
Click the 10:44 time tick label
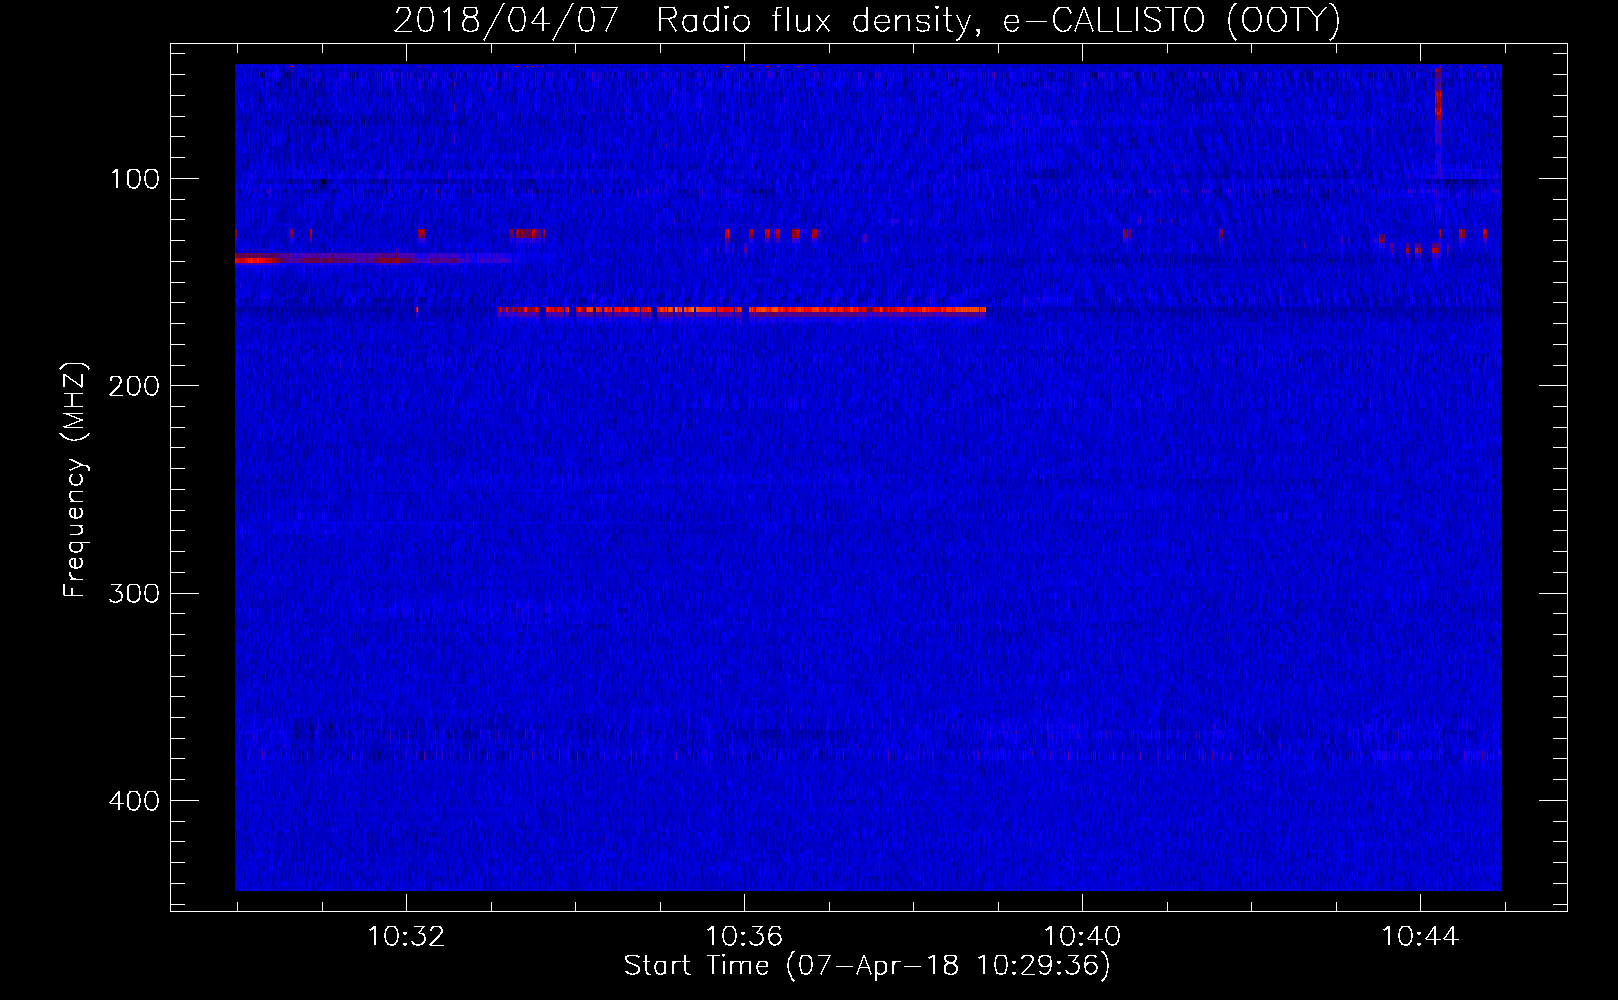pyautogui.click(x=1420, y=937)
